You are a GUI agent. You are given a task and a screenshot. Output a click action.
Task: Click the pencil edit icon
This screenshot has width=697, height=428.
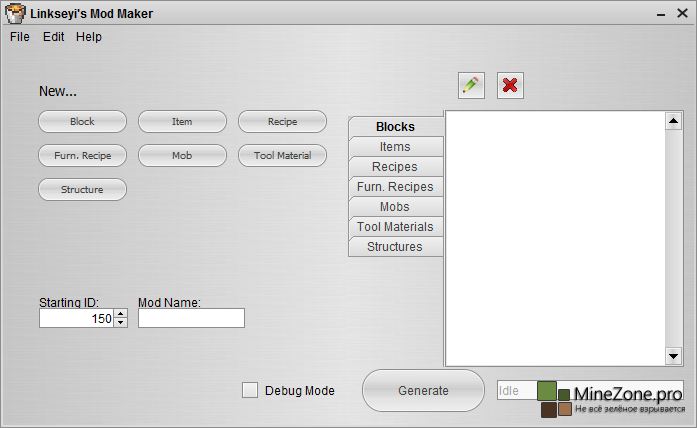tap(471, 86)
